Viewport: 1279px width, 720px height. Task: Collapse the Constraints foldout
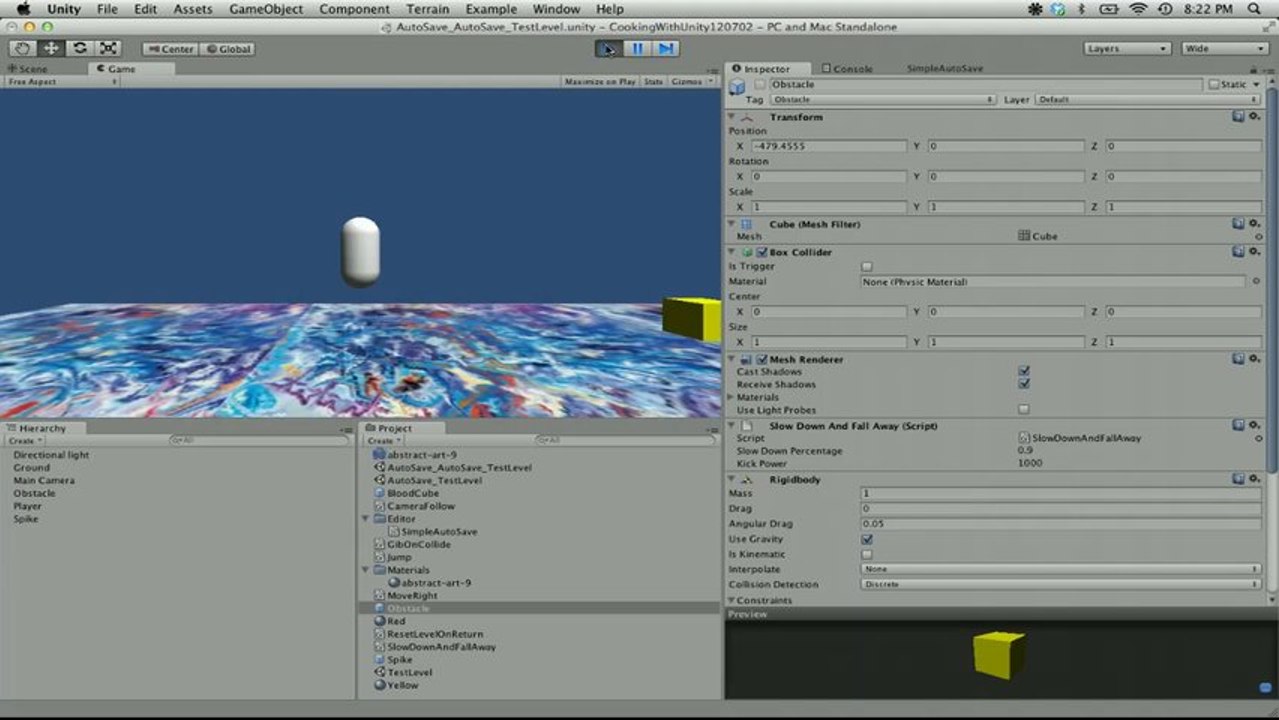pyautogui.click(x=732, y=600)
